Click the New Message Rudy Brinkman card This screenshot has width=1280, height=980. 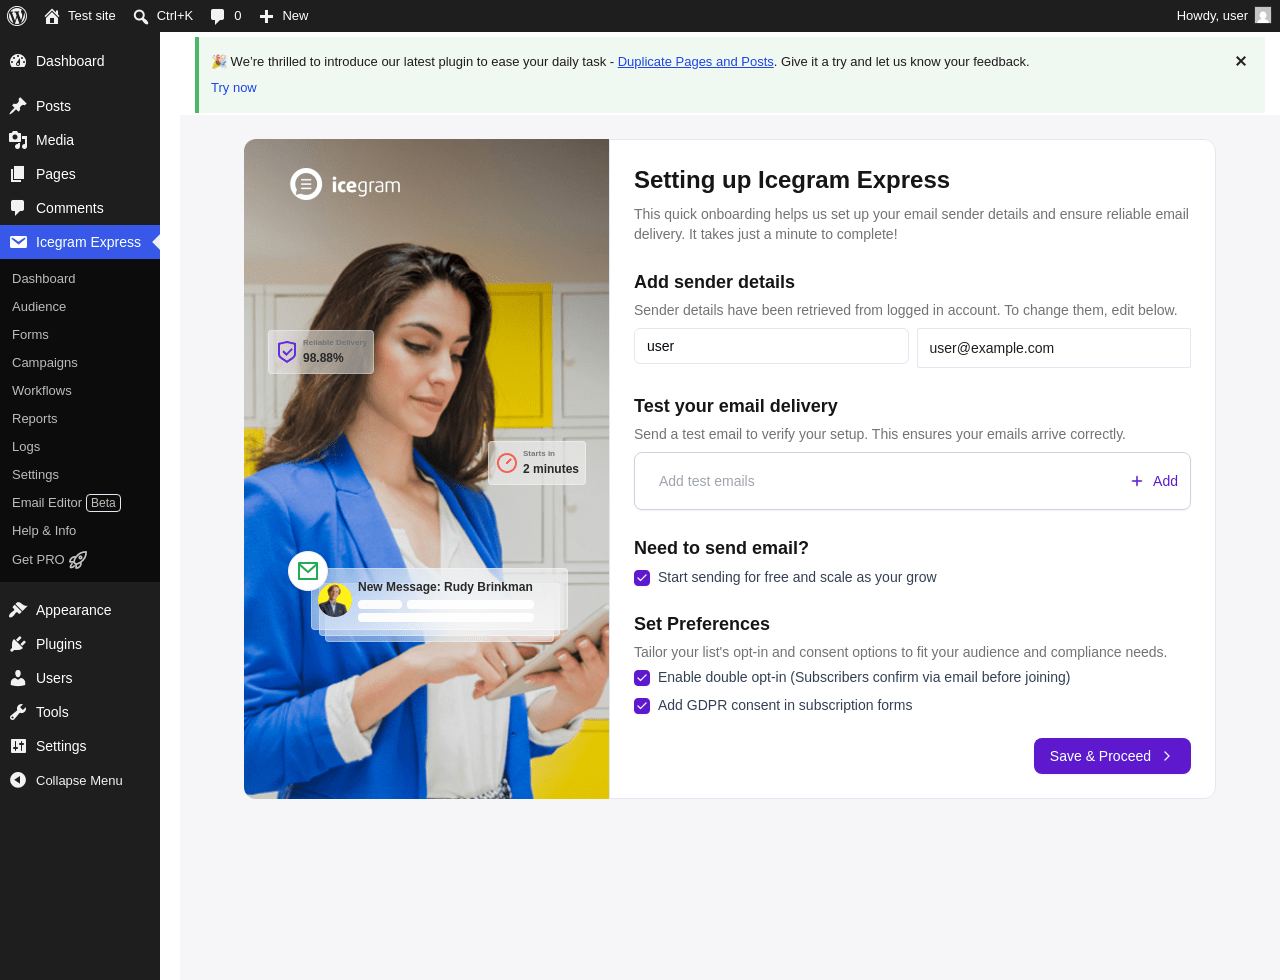[x=442, y=601]
